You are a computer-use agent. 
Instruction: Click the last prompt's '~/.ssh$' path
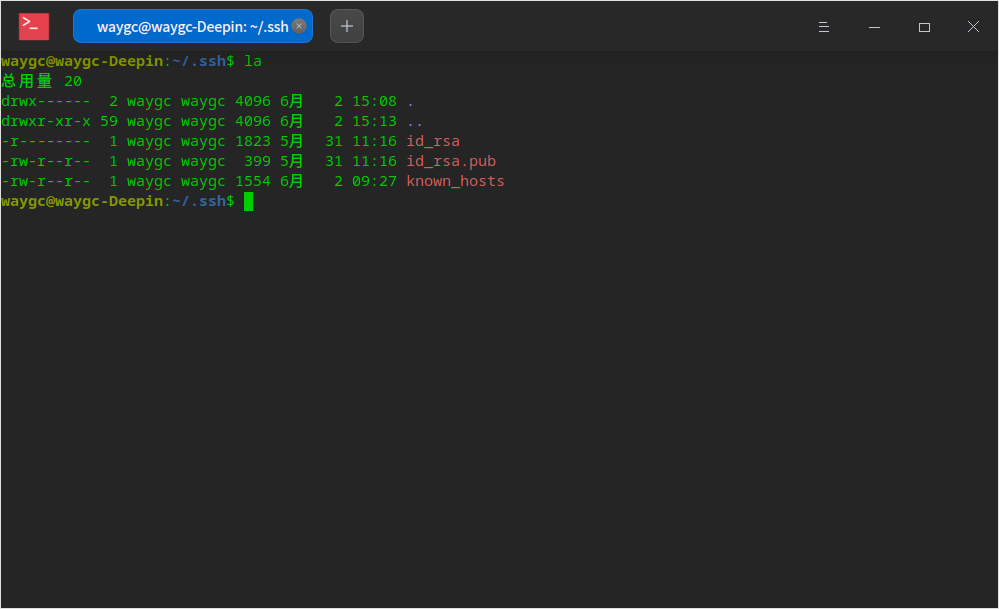pyautogui.click(x=203, y=201)
